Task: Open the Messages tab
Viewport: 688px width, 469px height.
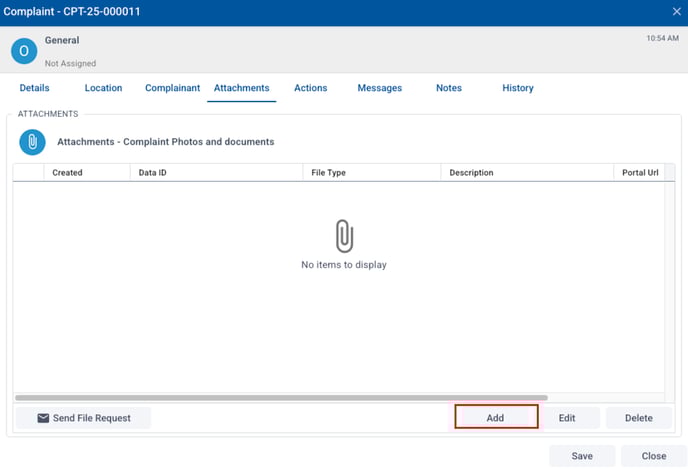Action: 379,88
